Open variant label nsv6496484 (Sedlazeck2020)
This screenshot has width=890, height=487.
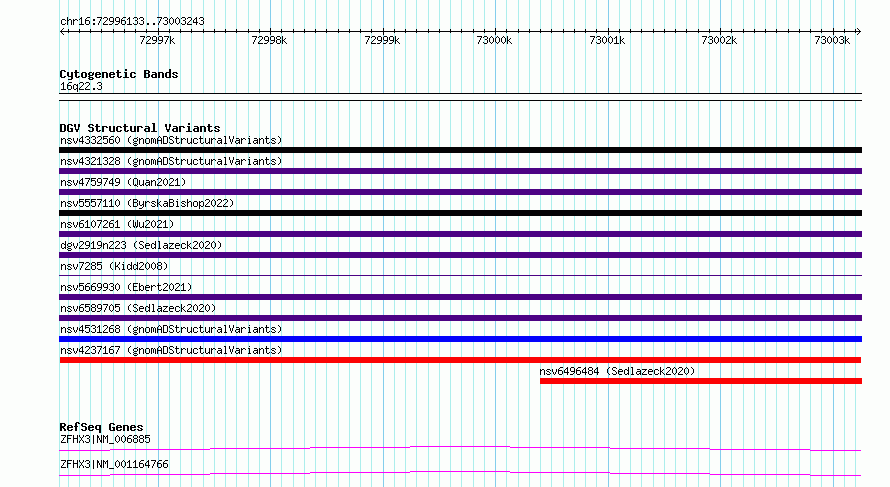coord(617,371)
